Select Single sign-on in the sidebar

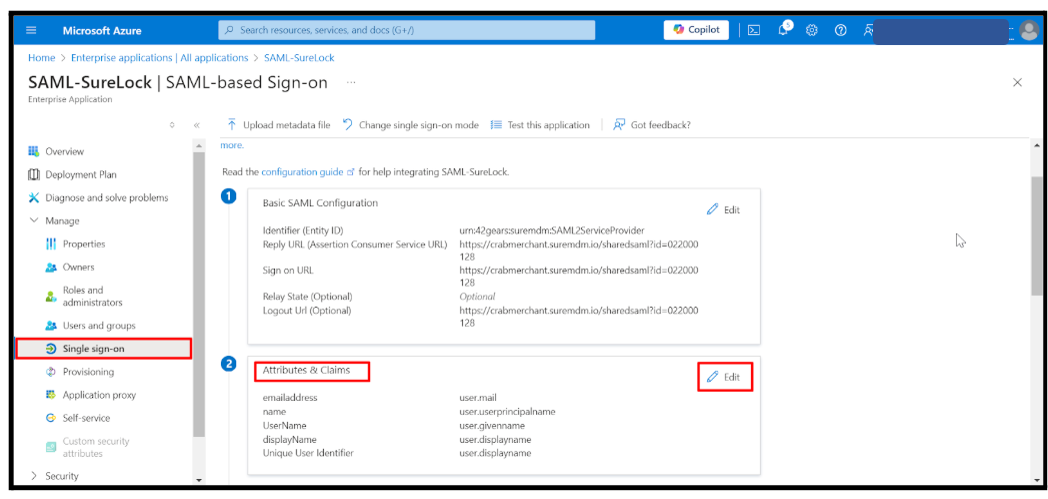[104, 349]
